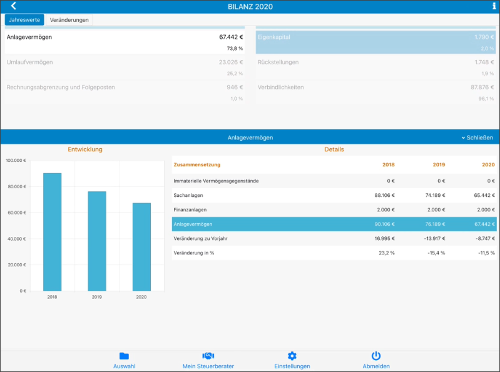
Task: Click the Sachanlagen value for 2019
Action: tap(435, 195)
